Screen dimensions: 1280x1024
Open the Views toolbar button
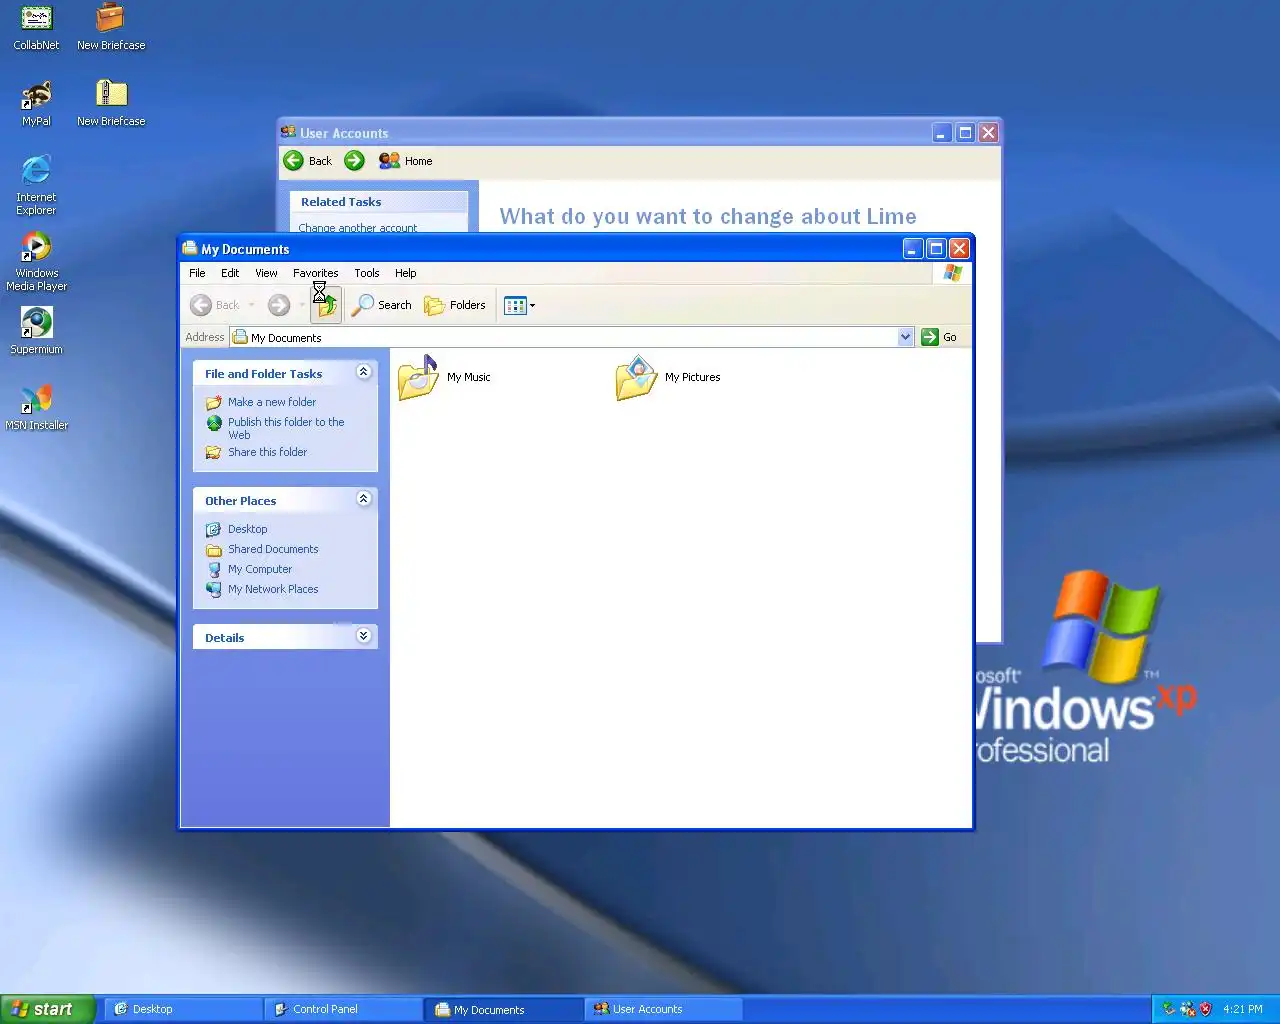point(520,305)
